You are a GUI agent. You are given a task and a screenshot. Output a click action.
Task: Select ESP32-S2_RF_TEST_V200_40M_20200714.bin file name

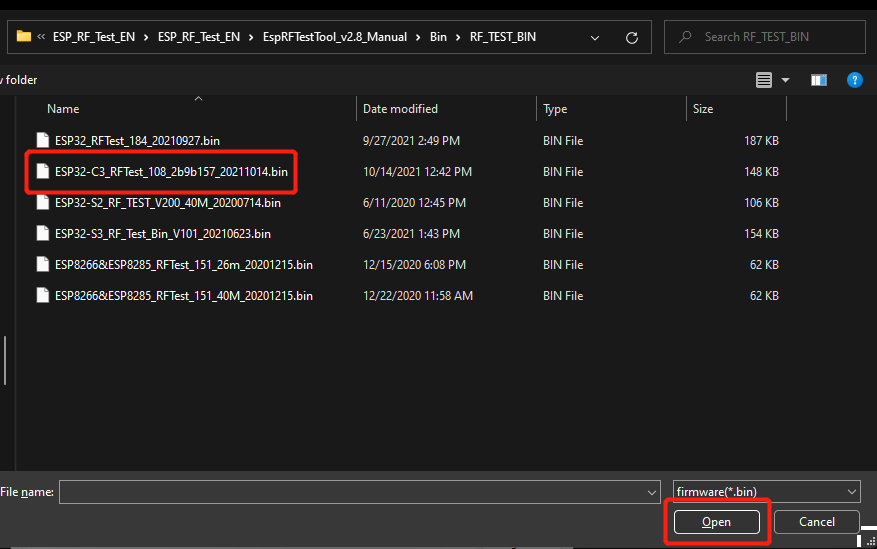(168, 202)
